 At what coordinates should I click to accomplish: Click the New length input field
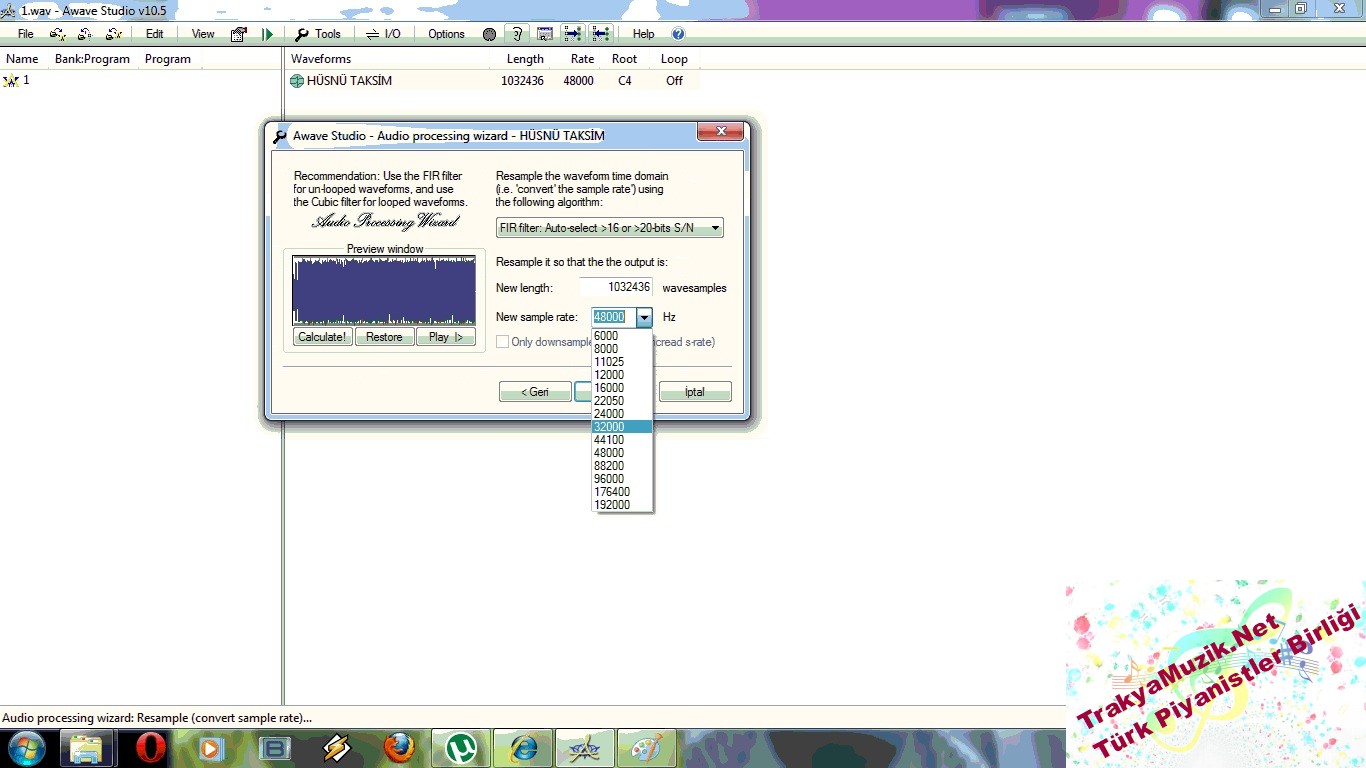pyautogui.click(x=616, y=287)
